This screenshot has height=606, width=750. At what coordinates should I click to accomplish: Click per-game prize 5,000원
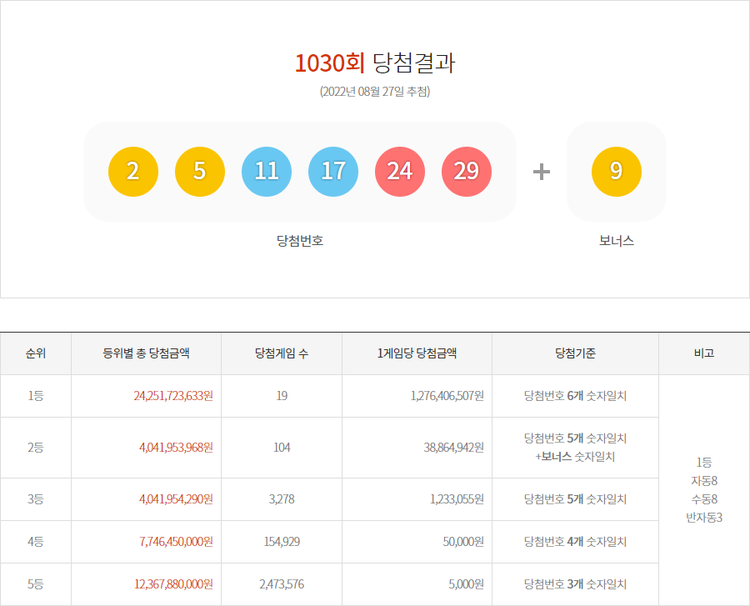[x=466, y=584]
